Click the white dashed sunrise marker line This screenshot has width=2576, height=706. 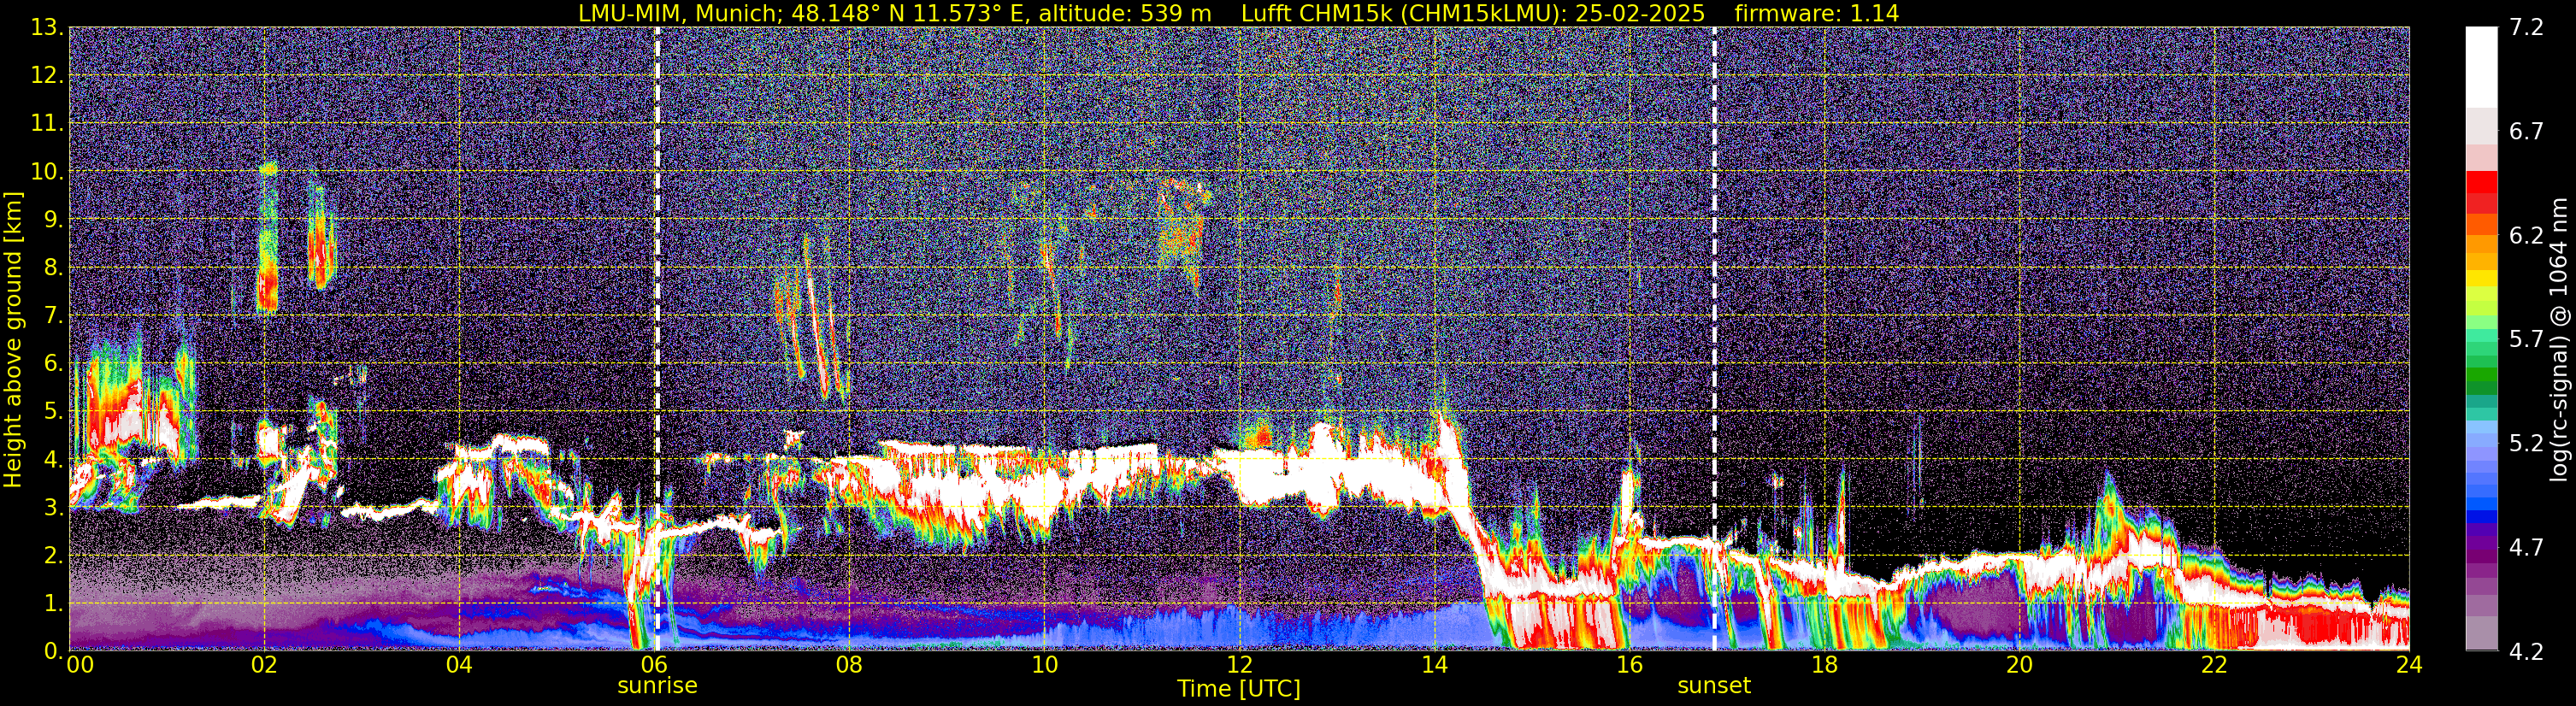[657, 339]
